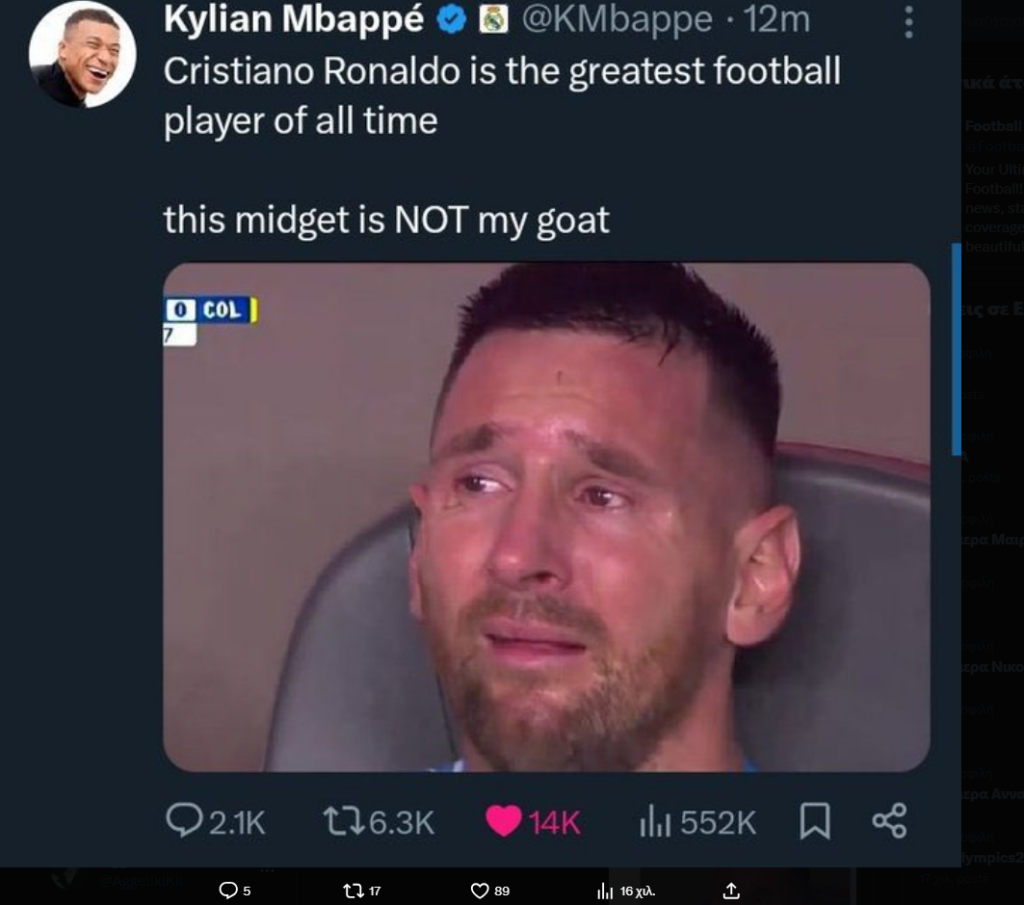Image resolution: width=1024 pixels, height=905 pixels.
Task: Repost the bottom post with 17 reposts
Action: [x=353, y=891]
